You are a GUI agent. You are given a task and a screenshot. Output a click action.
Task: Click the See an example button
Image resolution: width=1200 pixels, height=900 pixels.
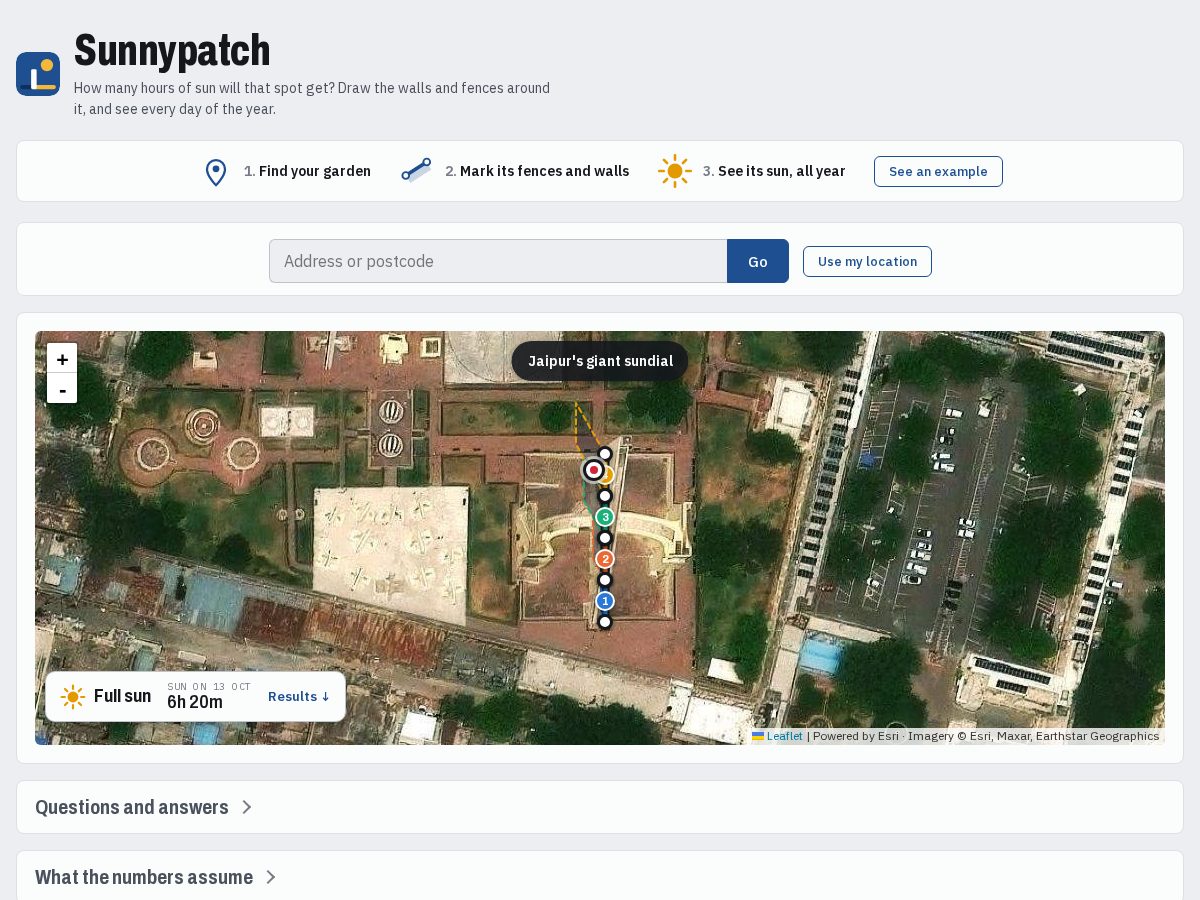[x=938, y=171]
